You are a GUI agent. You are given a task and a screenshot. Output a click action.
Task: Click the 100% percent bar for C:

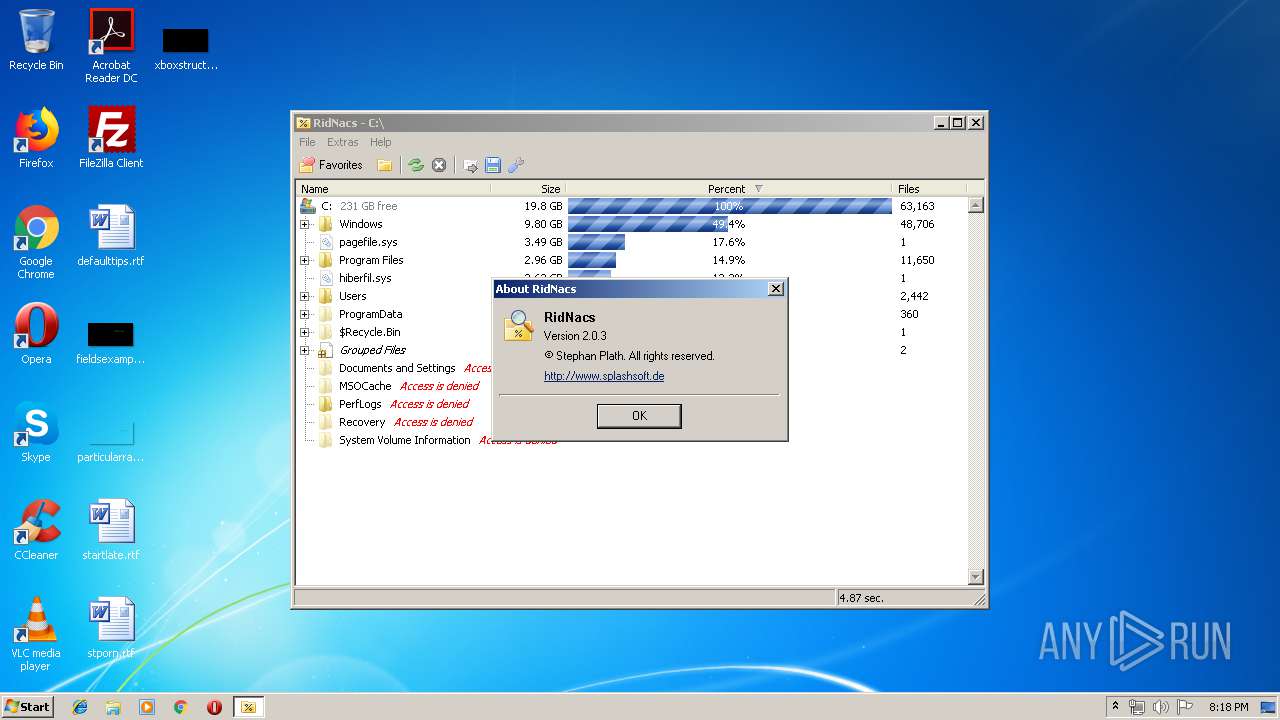(x=730, y=206)
